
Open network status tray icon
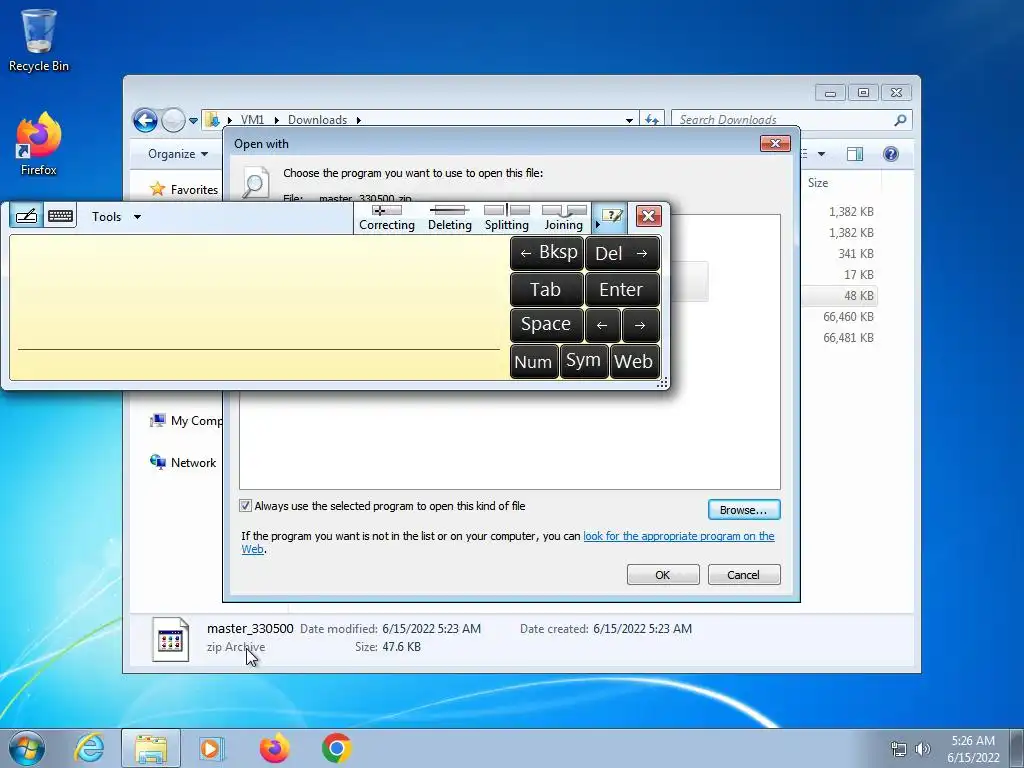click(x=899, y=749)
